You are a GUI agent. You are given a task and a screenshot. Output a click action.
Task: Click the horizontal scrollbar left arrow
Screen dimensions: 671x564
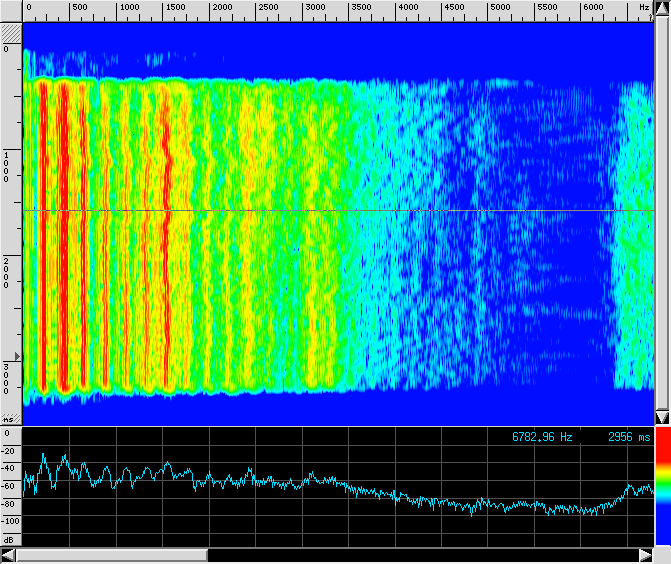coord(9,555)
